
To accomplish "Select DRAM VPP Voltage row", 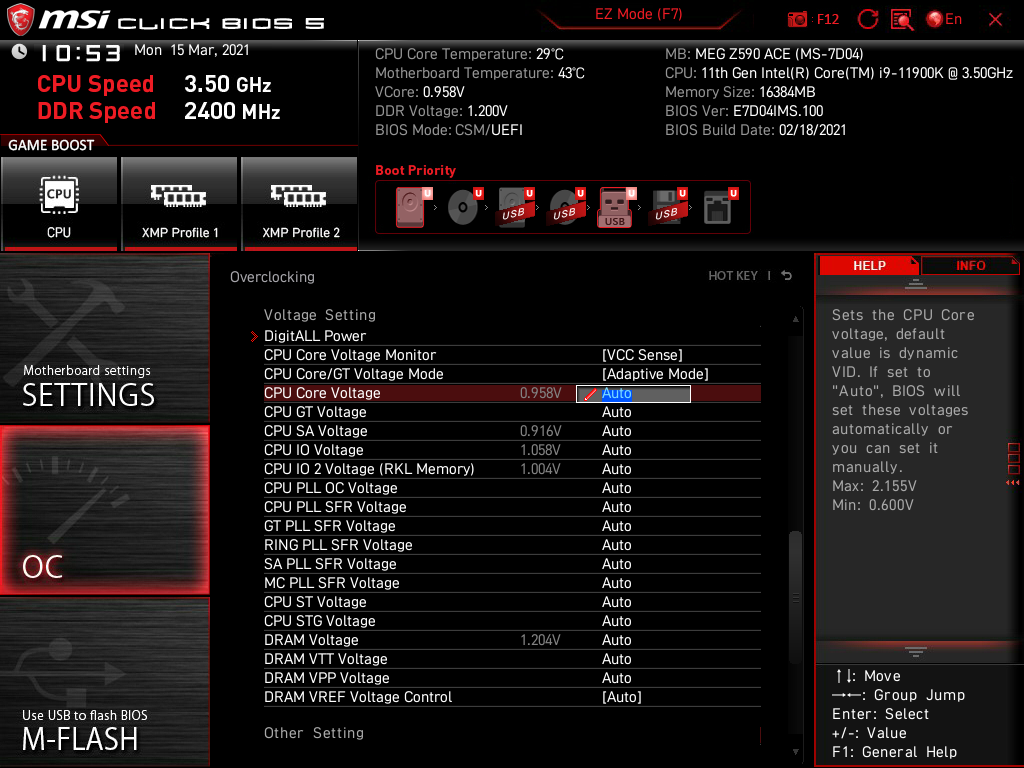I will pyautogui.click(x=512, y=678).
